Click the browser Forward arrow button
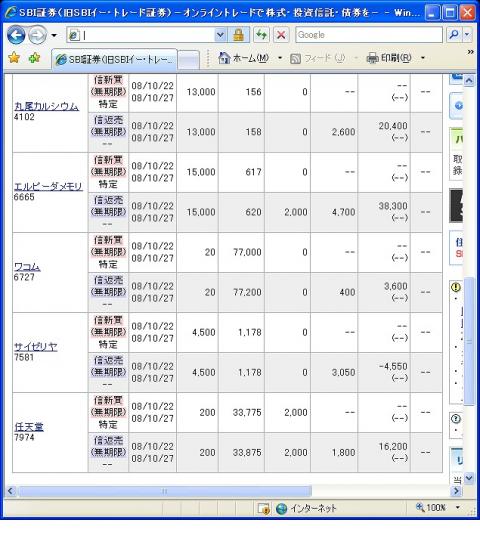The width and height of the screenshot is (480, 560). pyautogui.click(x=37, y=35)
